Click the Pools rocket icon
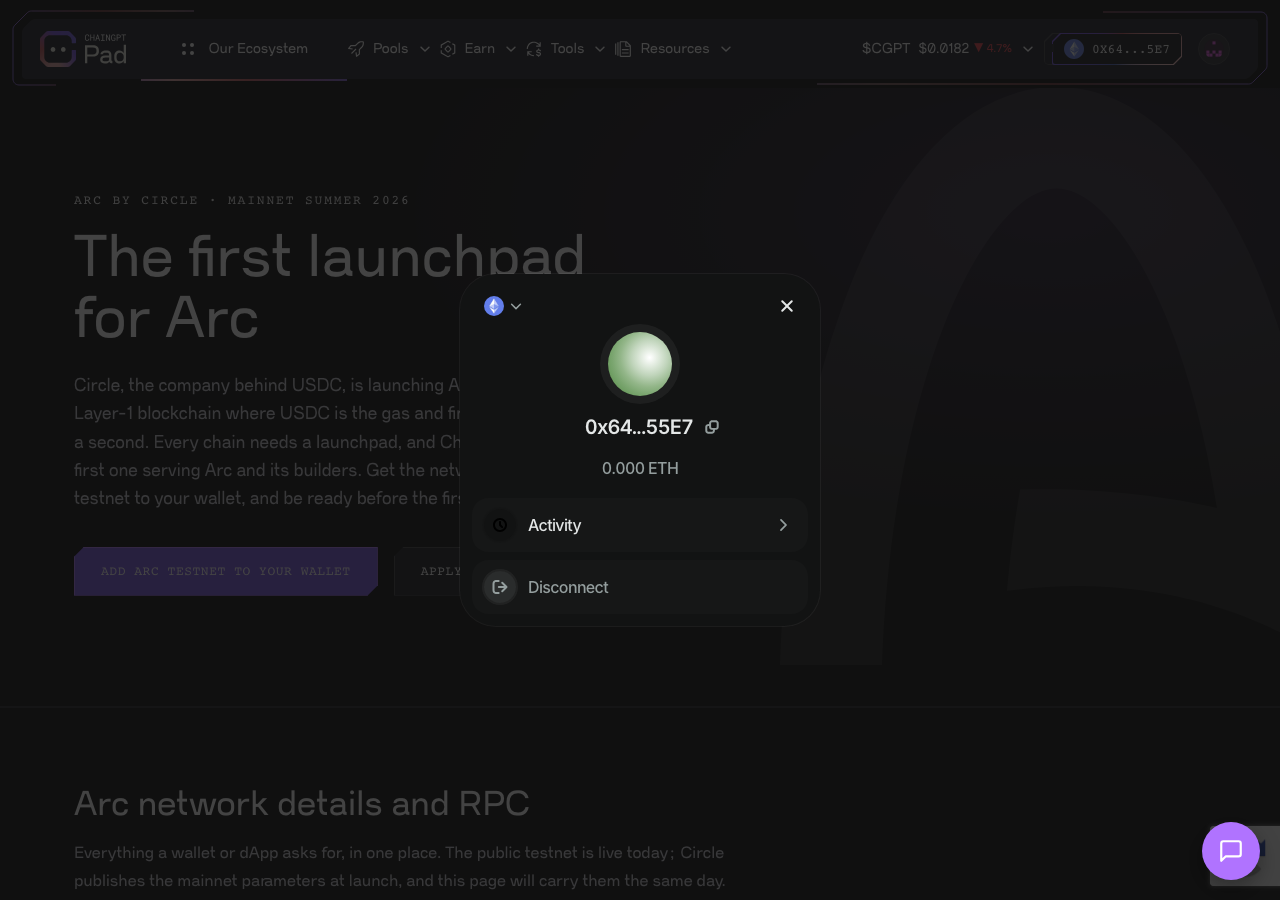The image size is (1280, 900). pyautogui.click(x=356, y=49)
